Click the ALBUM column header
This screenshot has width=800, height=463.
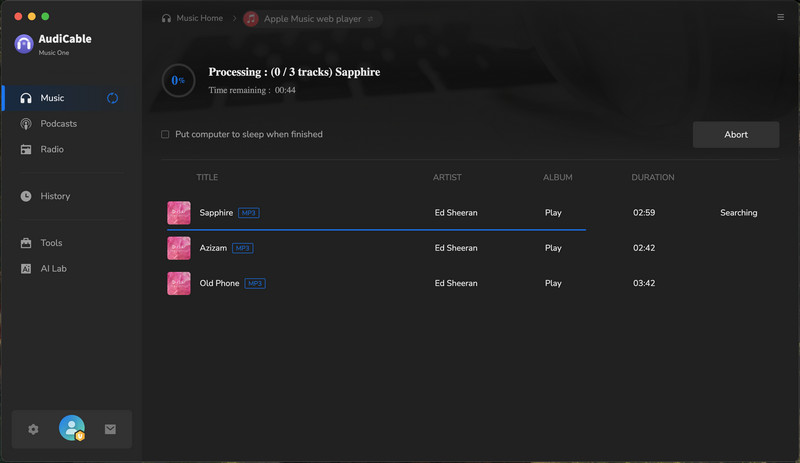558,177
